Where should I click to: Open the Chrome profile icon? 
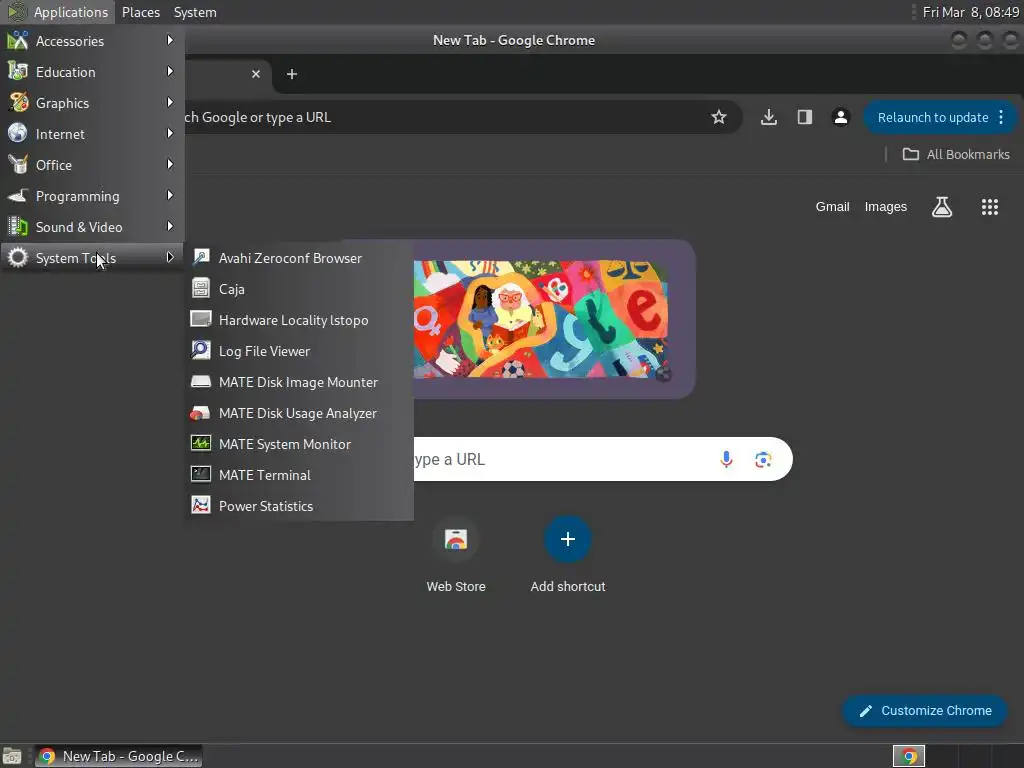tap(840, 117)
